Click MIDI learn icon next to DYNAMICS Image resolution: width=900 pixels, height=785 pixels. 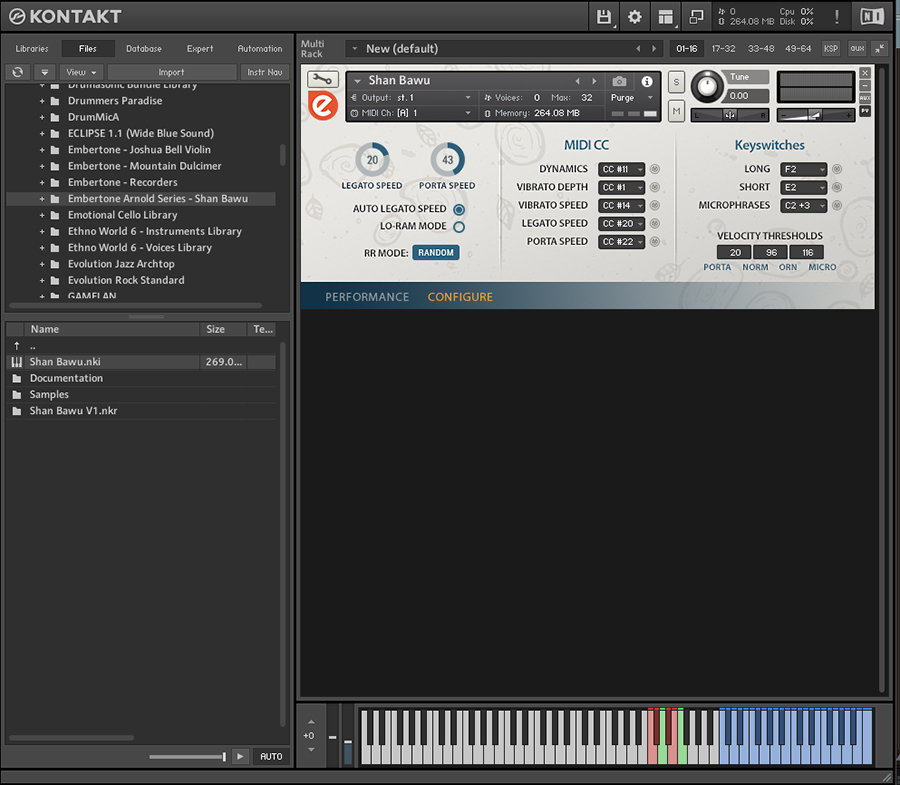click(655, 169)
